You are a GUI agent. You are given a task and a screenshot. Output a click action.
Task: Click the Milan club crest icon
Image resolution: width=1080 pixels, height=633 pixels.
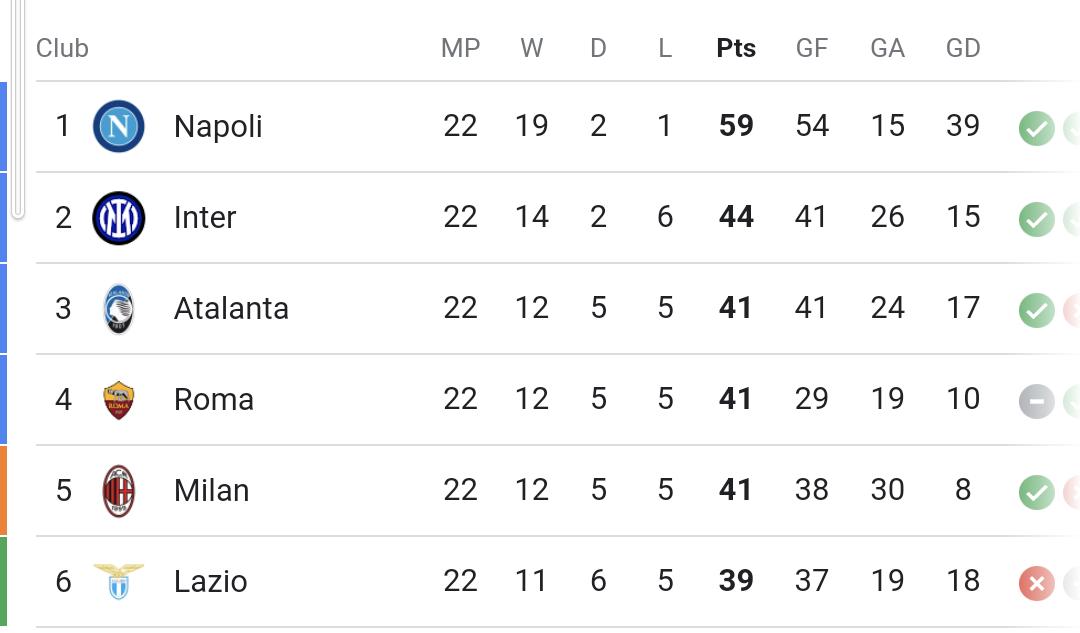[119, 491]
